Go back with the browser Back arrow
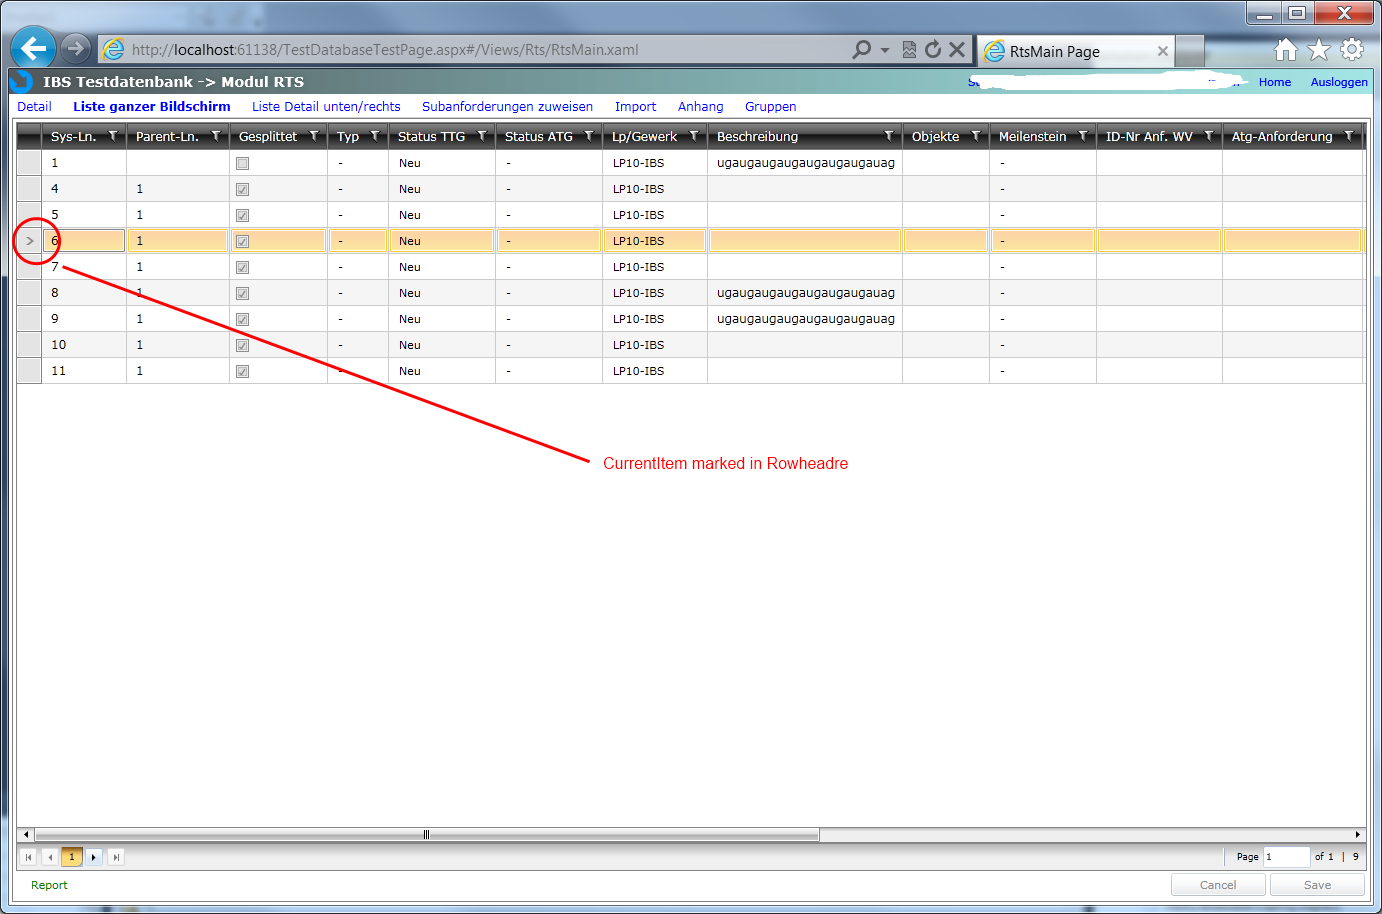The width and height of the screenshot is (1382, 914). [x=33, y=48]
